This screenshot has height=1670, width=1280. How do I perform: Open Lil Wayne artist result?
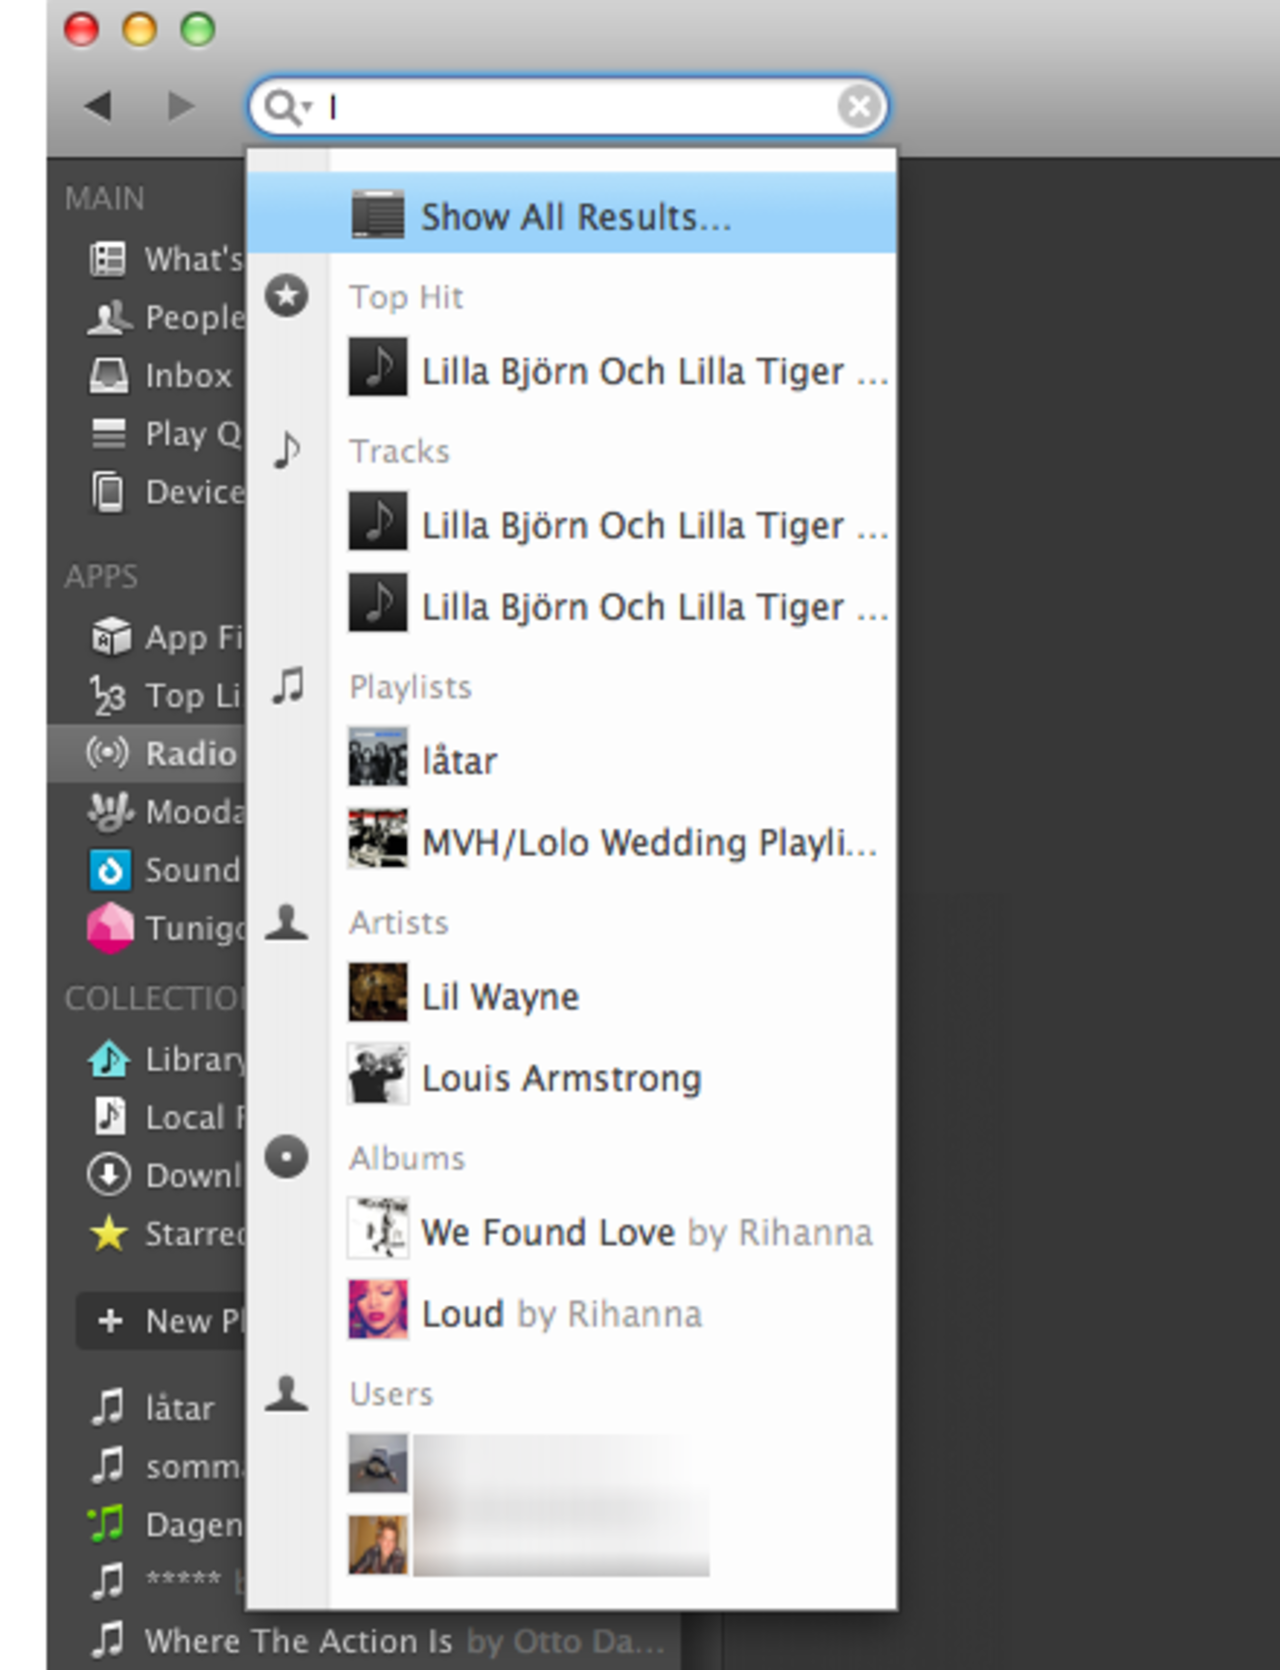[x=500, y=996]
